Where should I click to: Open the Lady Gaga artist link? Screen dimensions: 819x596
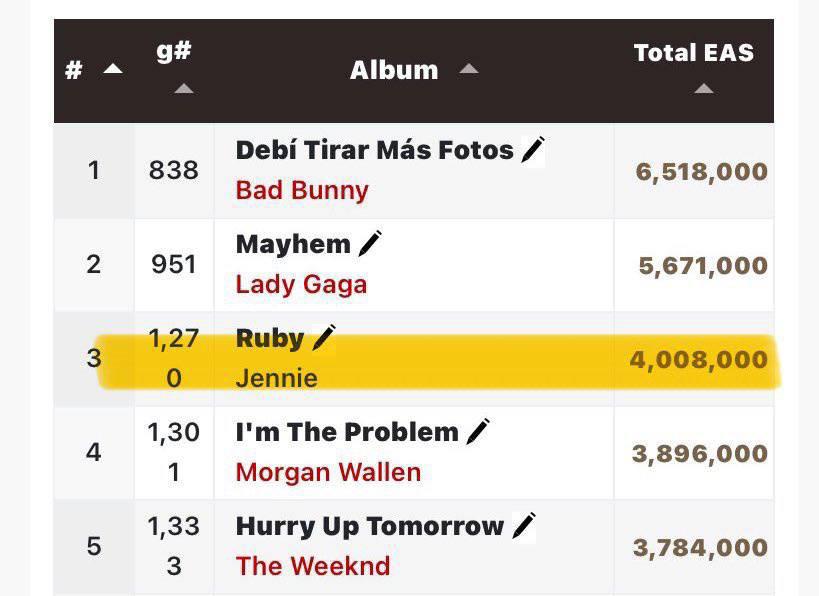[301, 285]
